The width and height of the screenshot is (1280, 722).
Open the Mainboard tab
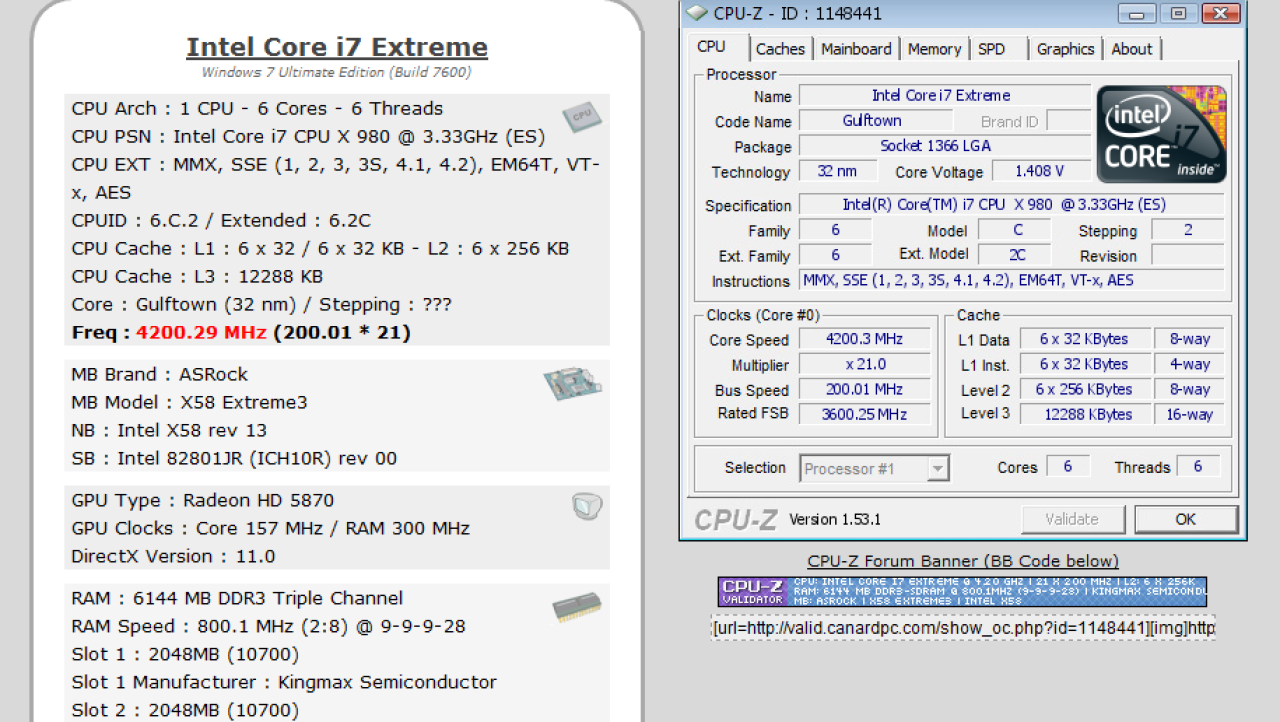tap(856, 49)
